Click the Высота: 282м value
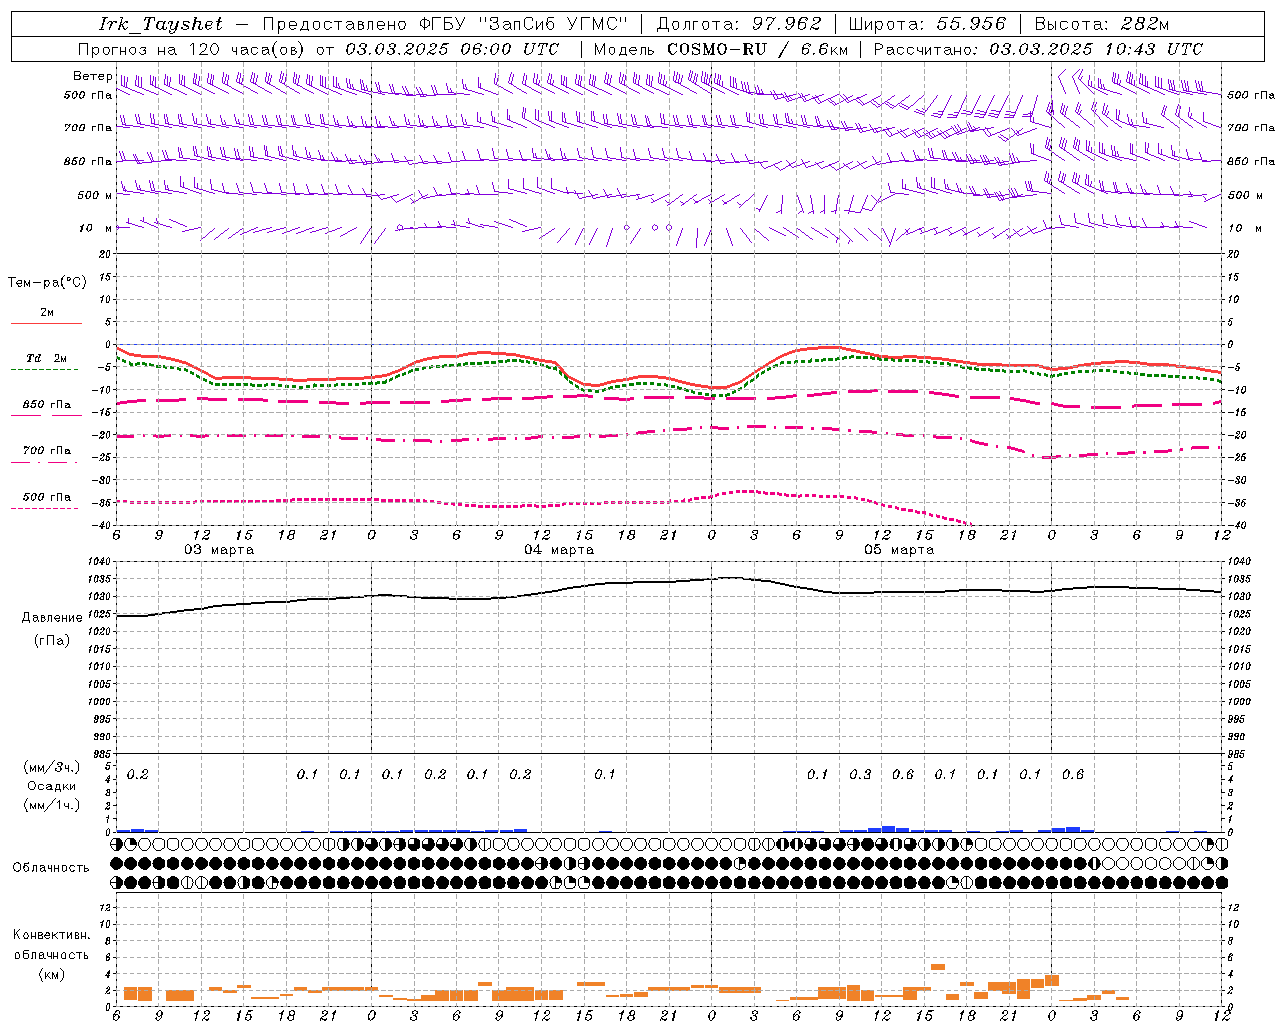The width and height of the screenshot is (1280, 1024). (x=1102, y=24)
